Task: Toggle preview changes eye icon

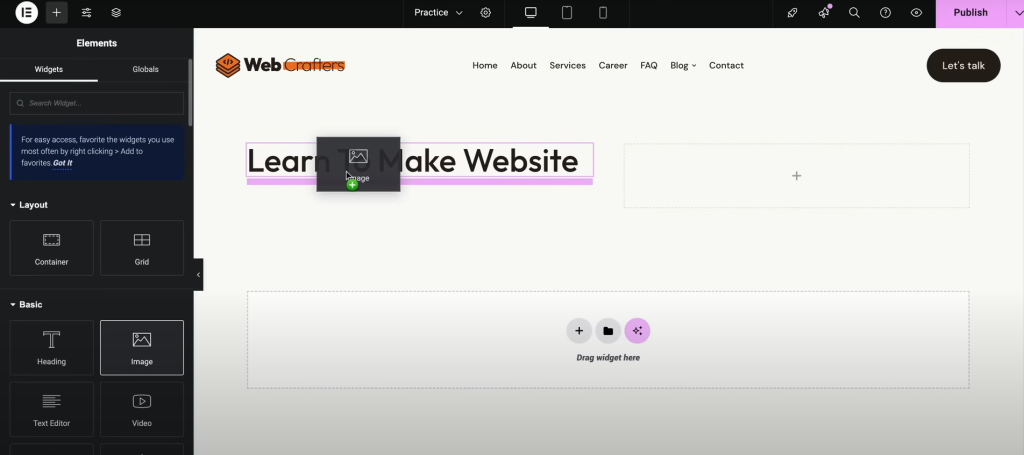Action: 916,12
